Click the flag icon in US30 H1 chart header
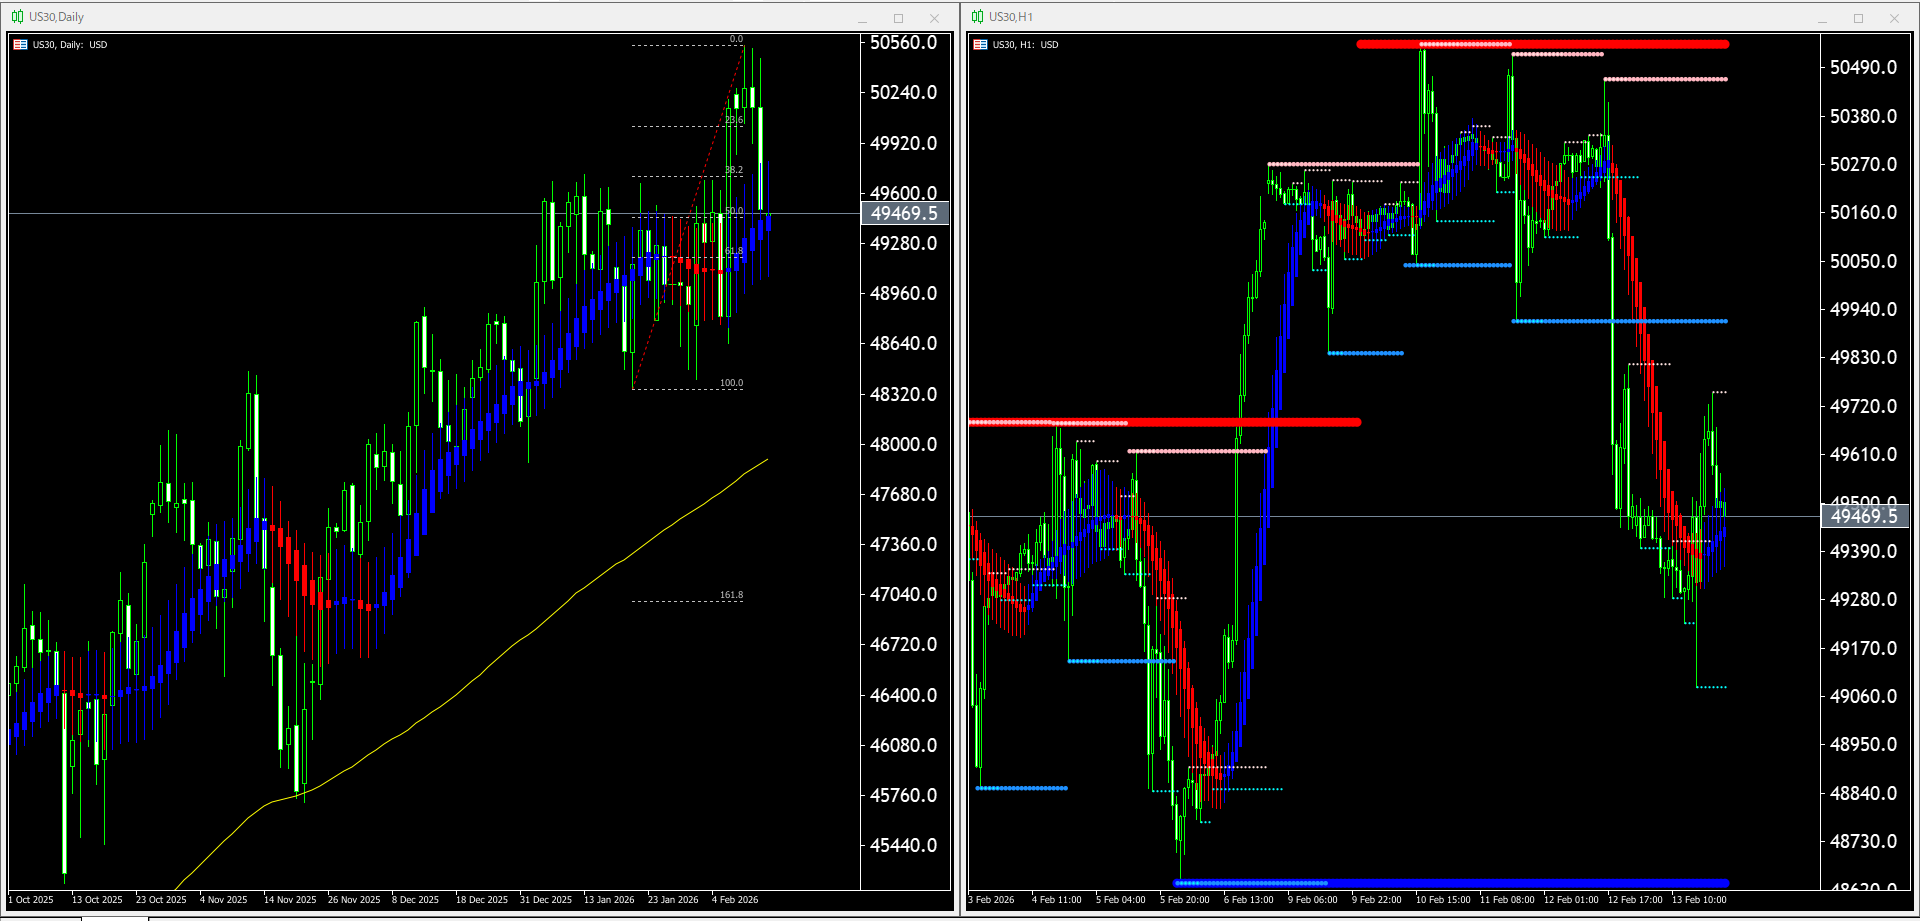 980,45
